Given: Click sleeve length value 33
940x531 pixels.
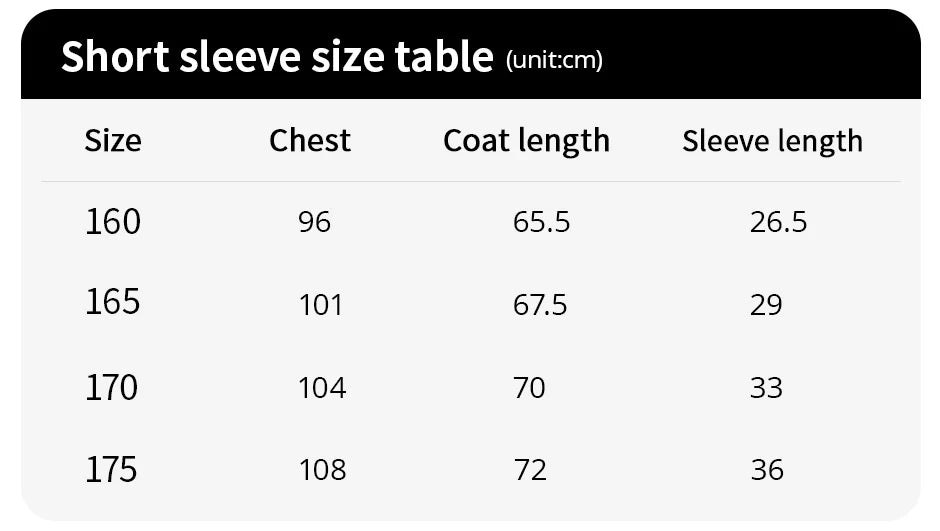Looking at the screenshot, I should pyautogui.click(x=766, y=387).
